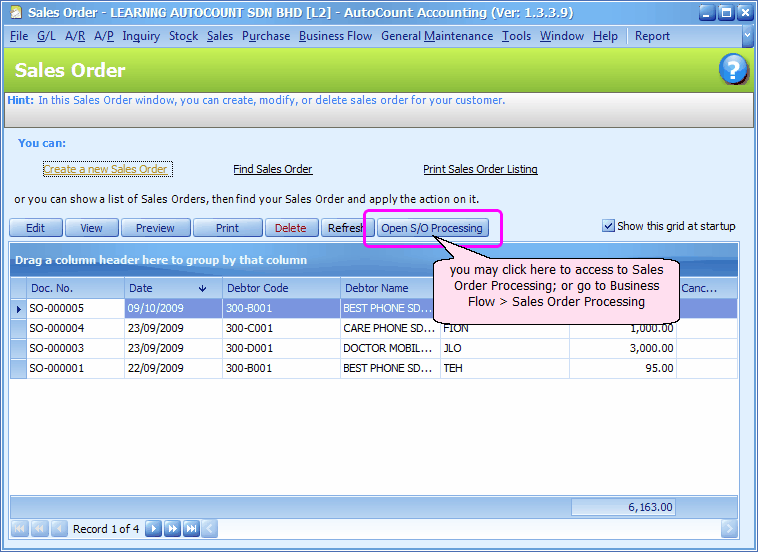Toggle Show this grid at startup checkbox
This screenshot has height=552, width=758.
click(608, 226)
